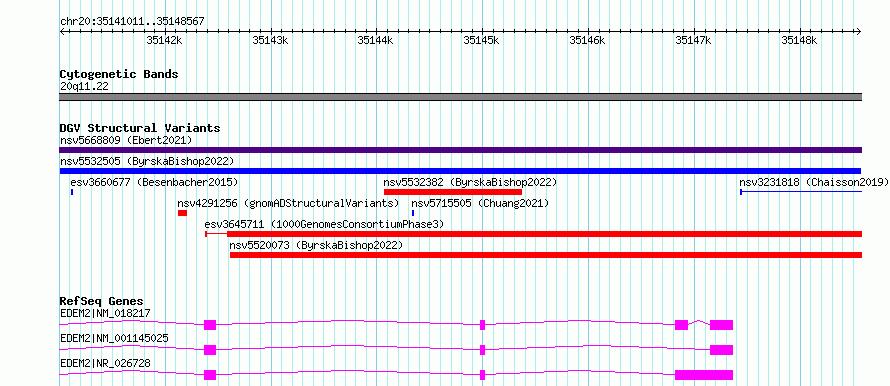Click the long blue nsv5532505 variant bar
890x386 pixels.
pyautogui.click(x=460, y=171)
